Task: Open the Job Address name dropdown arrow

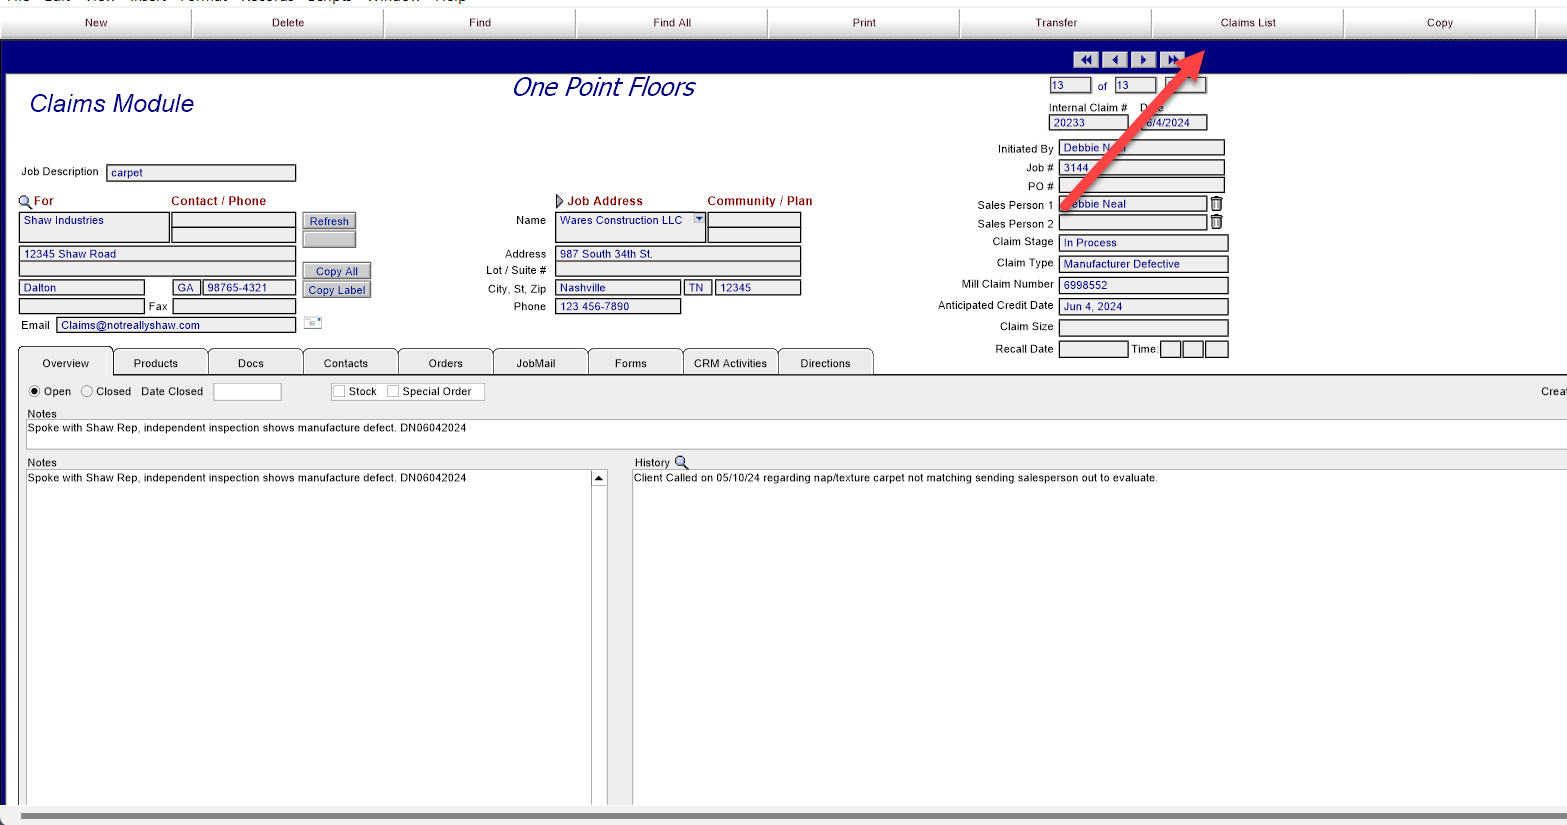Action: click(x=699, y=219)
